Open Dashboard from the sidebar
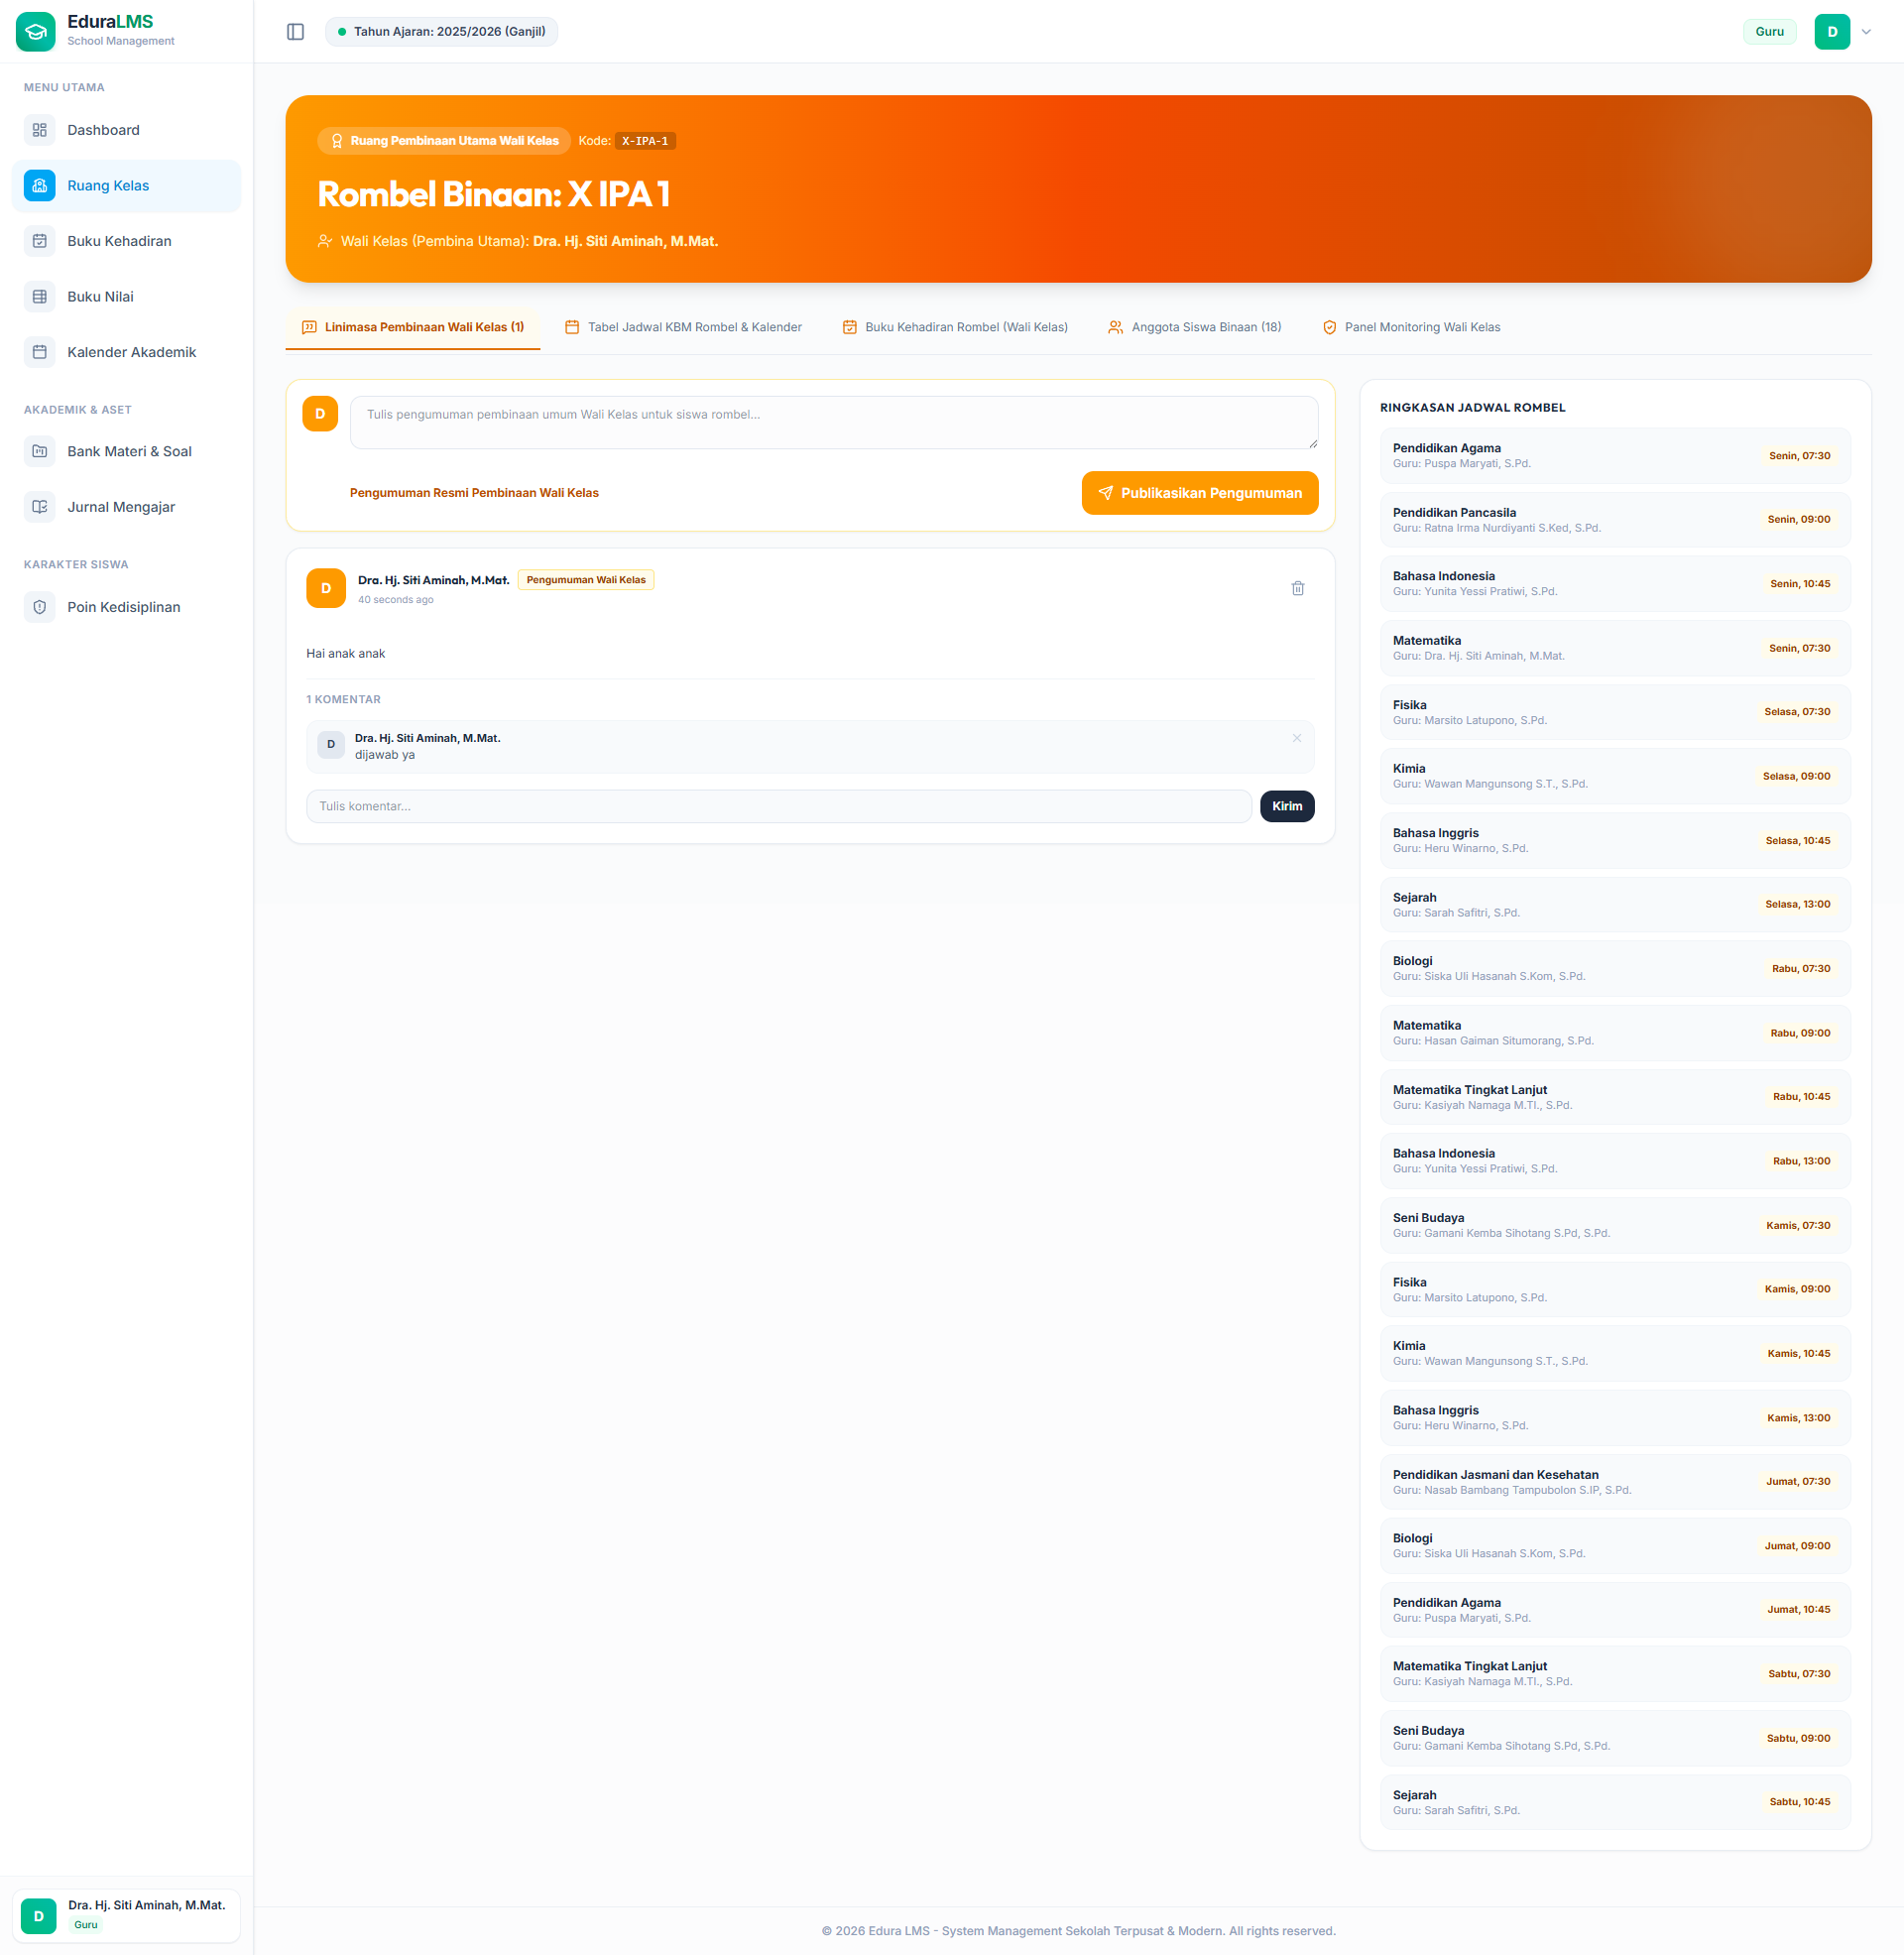Viewport: 1904px width, 1955px height. point(126,130)
